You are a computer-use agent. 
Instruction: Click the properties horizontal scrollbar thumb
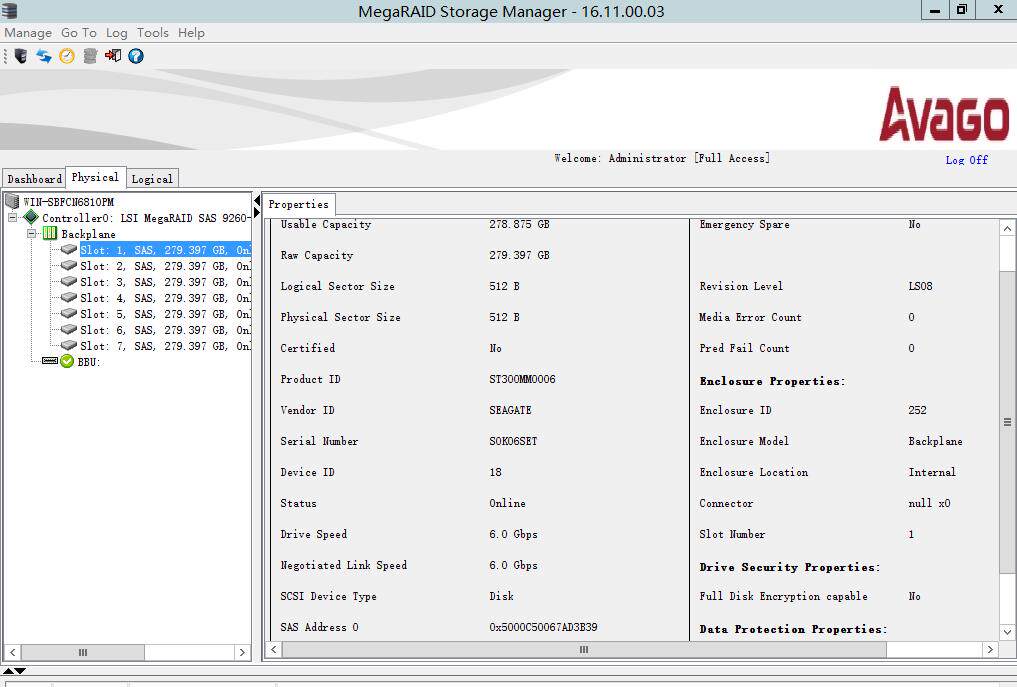tap(584, 649)
